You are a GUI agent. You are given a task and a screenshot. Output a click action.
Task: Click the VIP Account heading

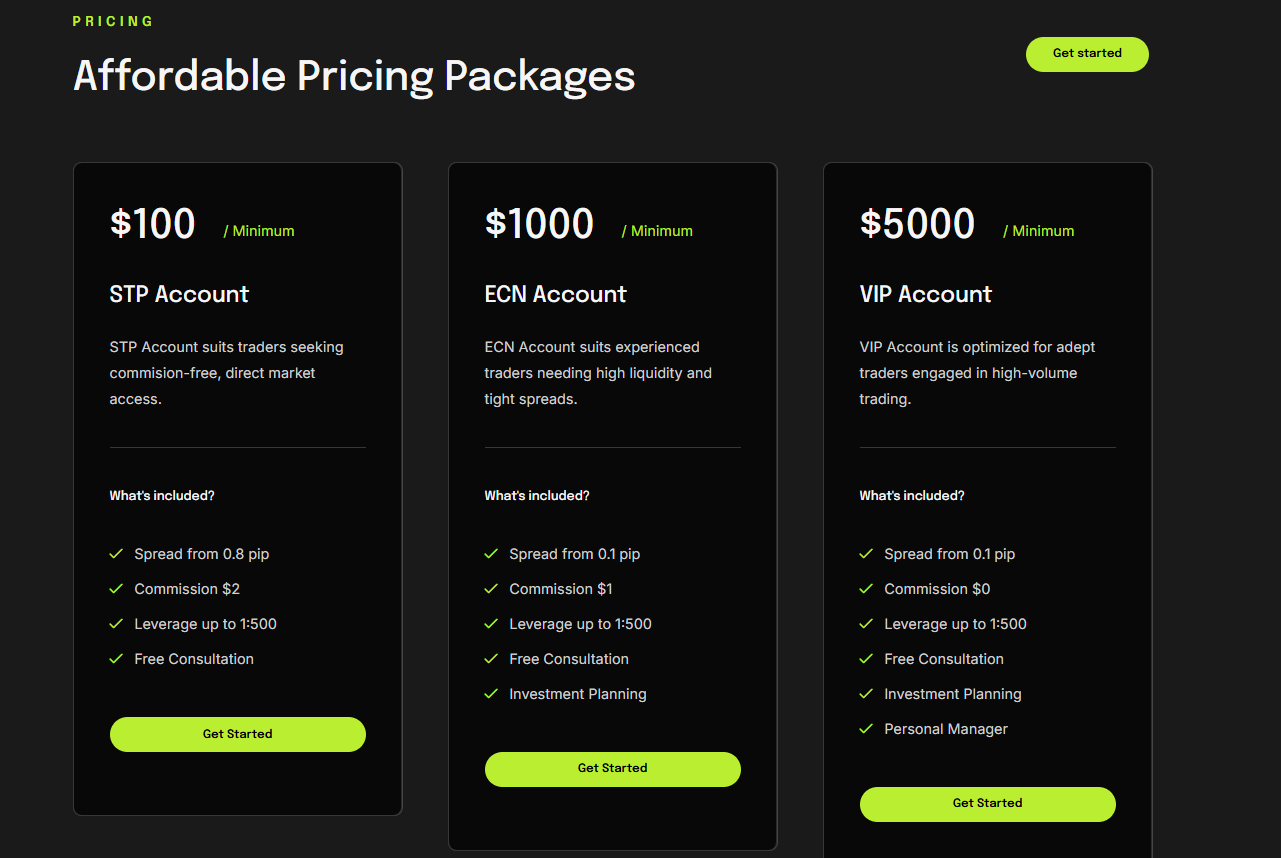[x=925, y=294]
